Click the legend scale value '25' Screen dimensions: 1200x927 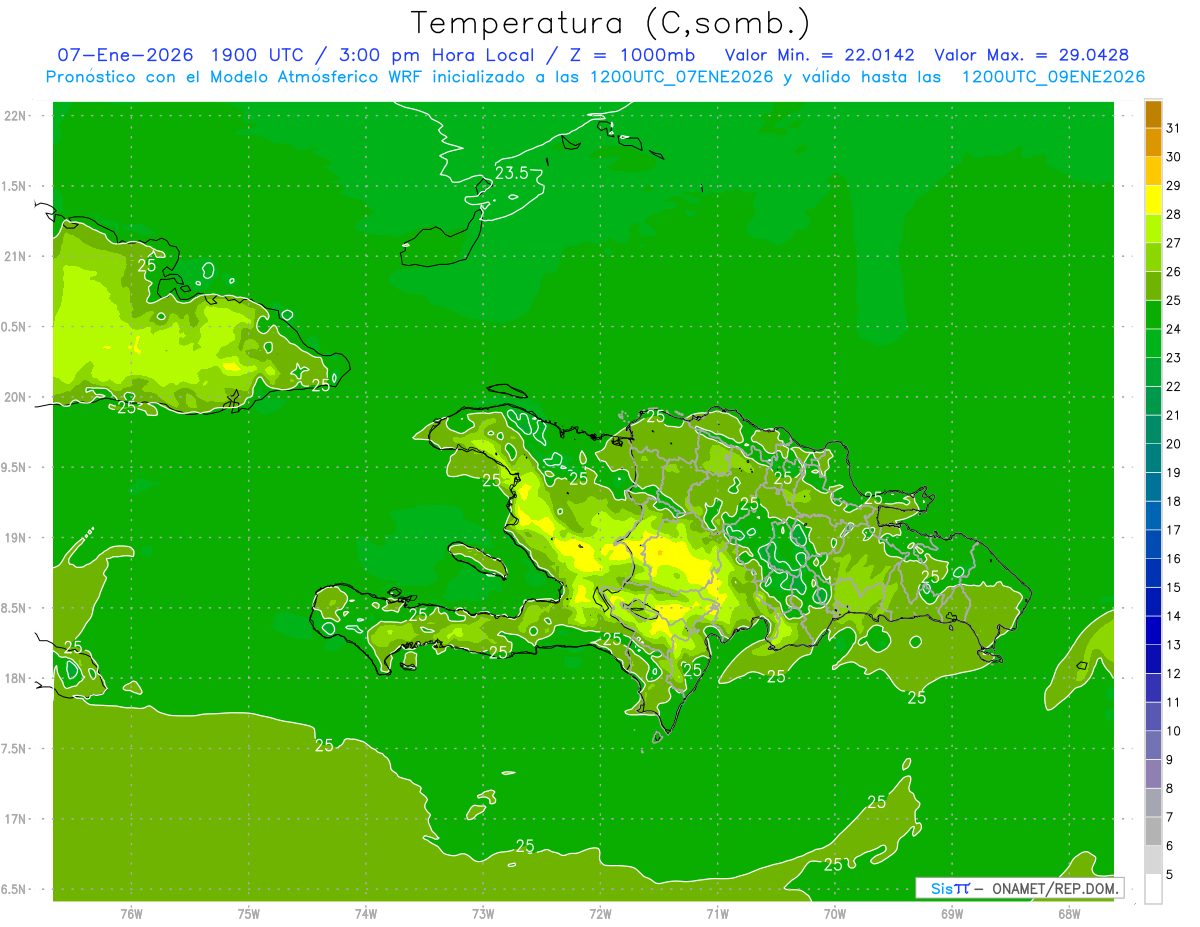click(x=1174, y=300)
